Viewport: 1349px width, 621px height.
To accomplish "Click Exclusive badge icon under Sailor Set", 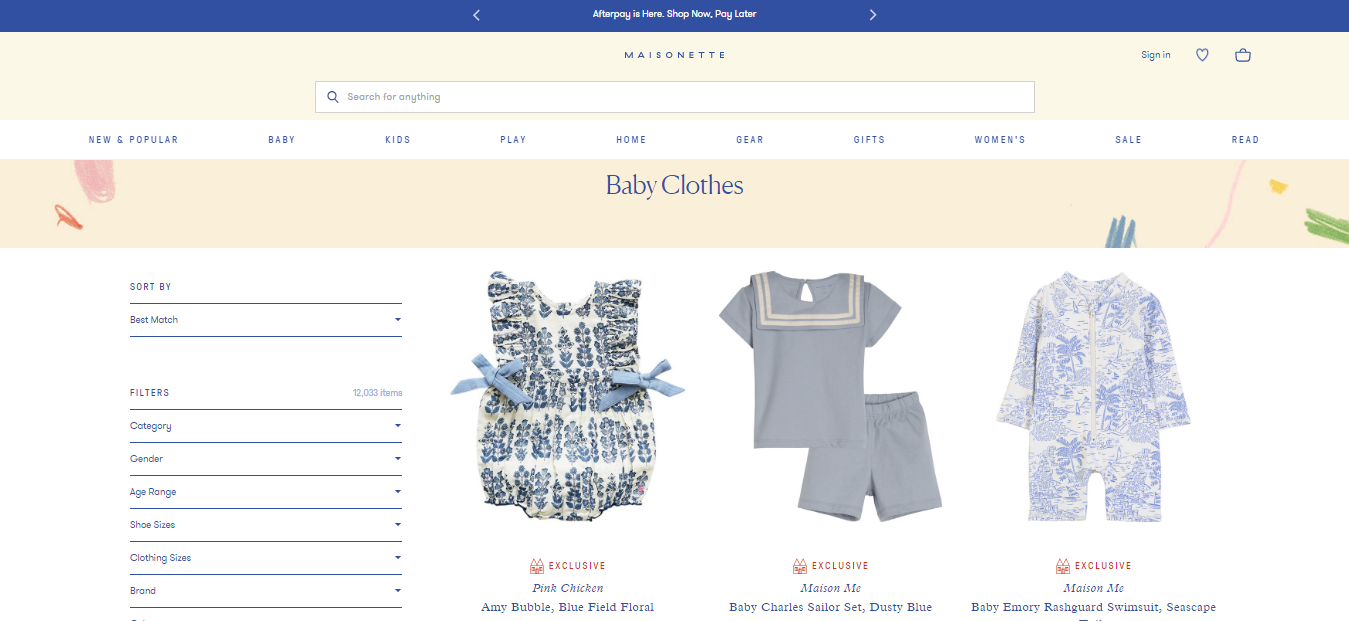I will 800,566.
